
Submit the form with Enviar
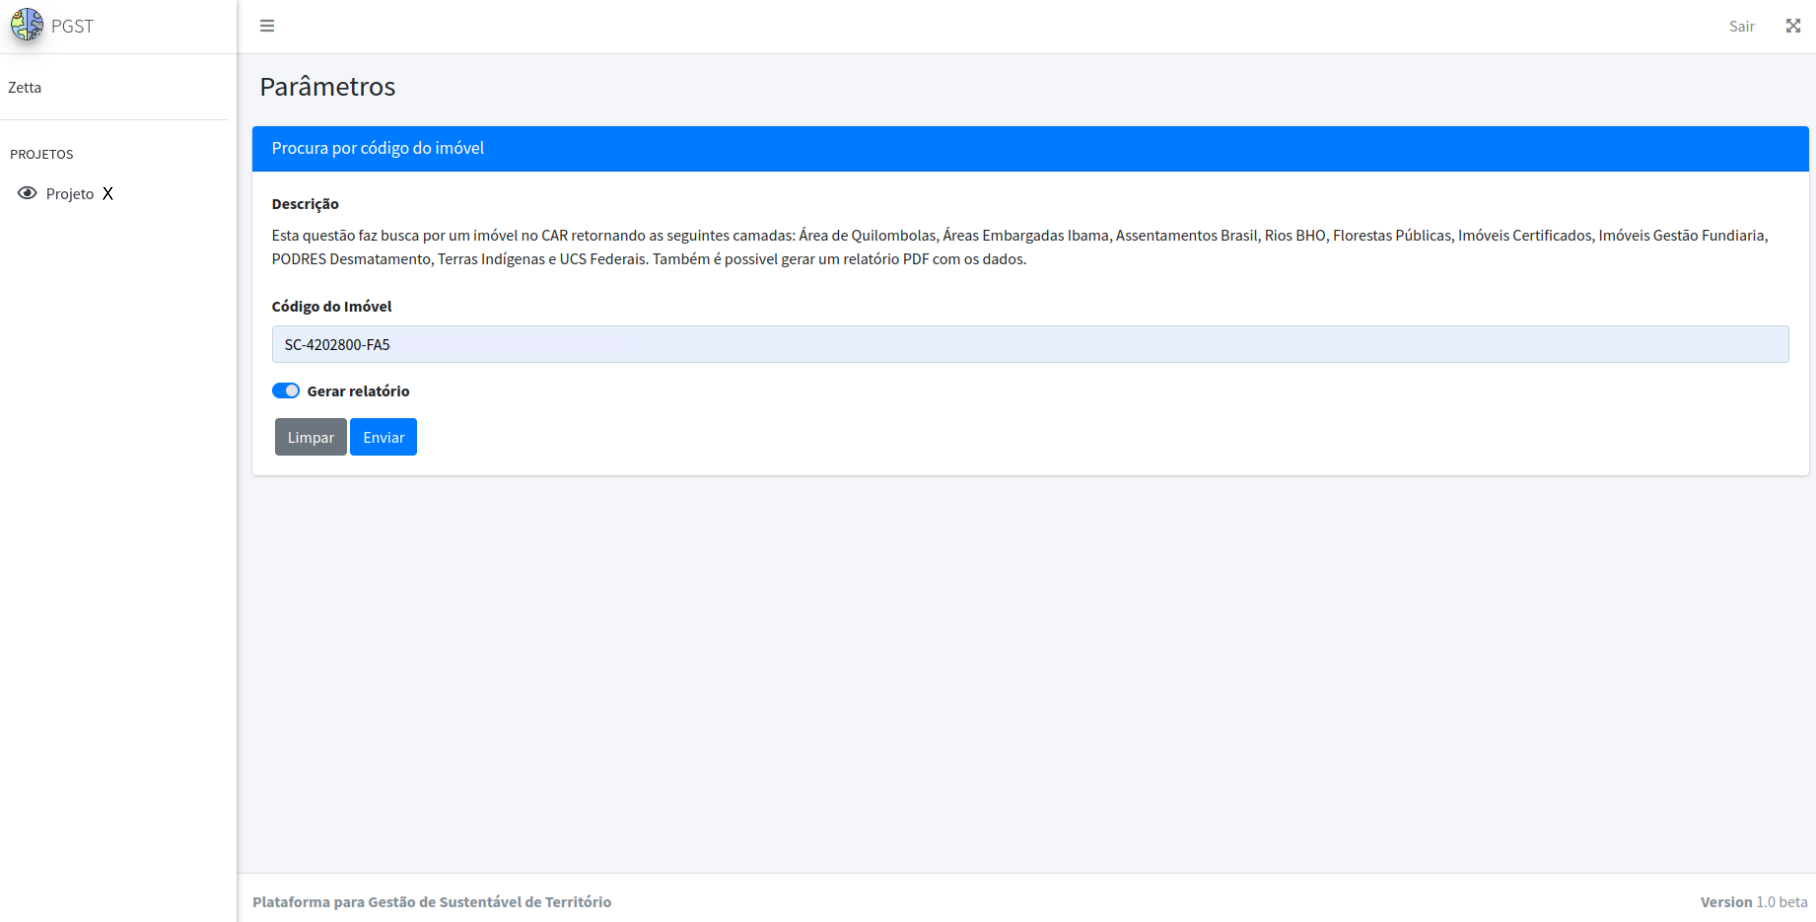coord(383,437)
